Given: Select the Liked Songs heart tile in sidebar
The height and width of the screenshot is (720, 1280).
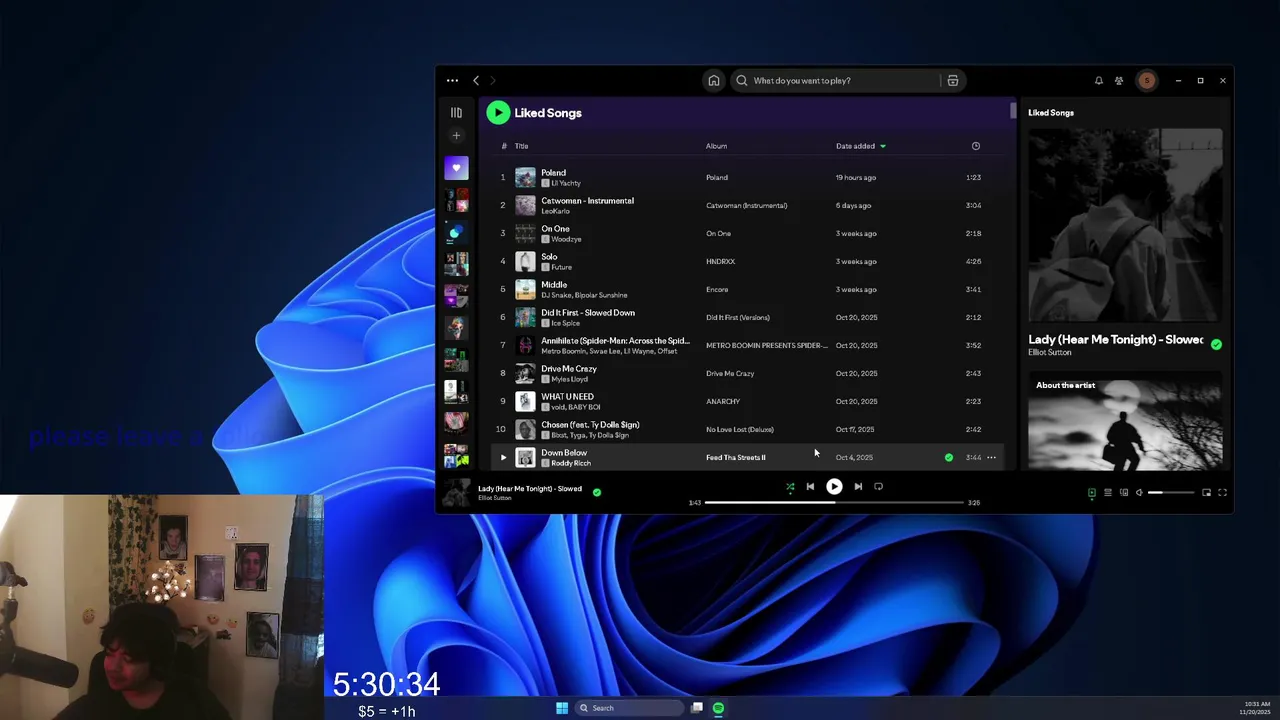Looking at the screenshot, I should [456, 168].
